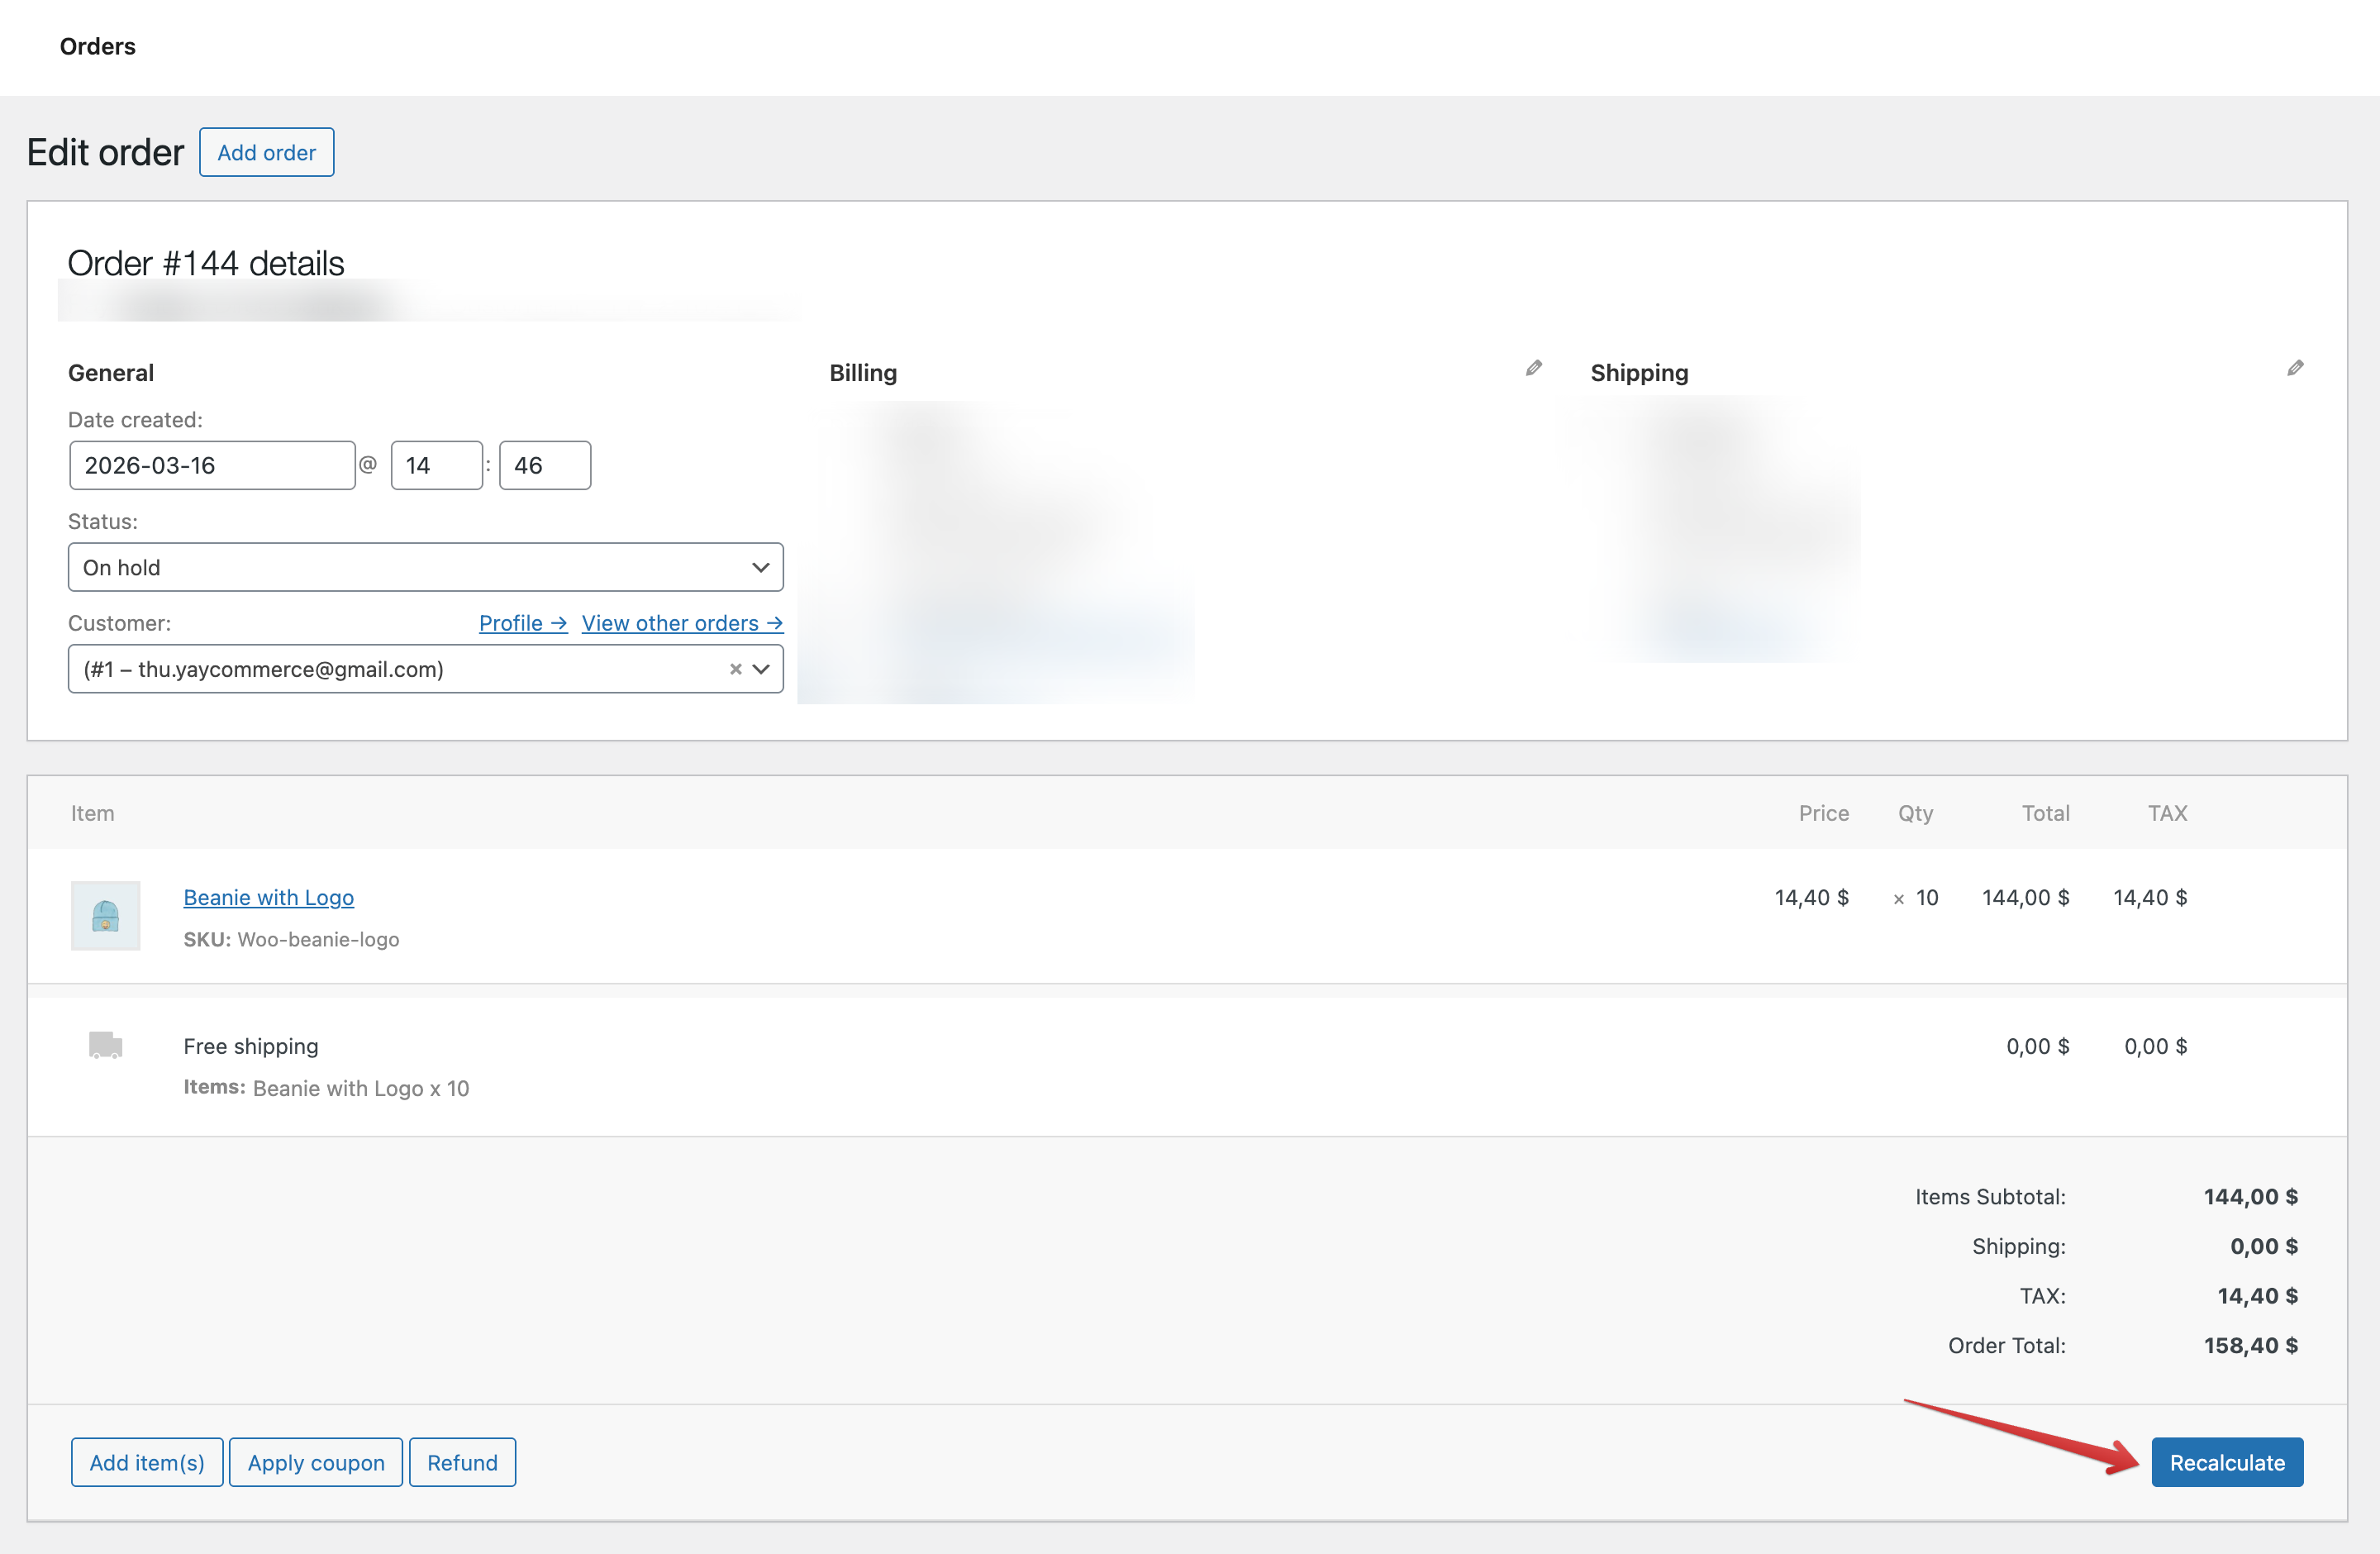Go to the Orders heading at top
The image size is (2380, 1554).
[97, 46]
